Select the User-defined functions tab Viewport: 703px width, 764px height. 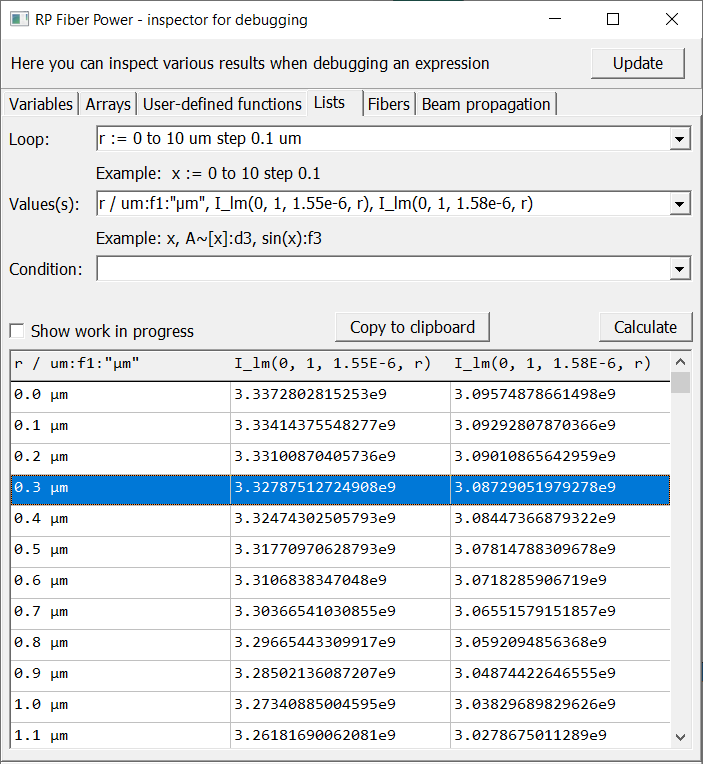[x=222, y=104]
